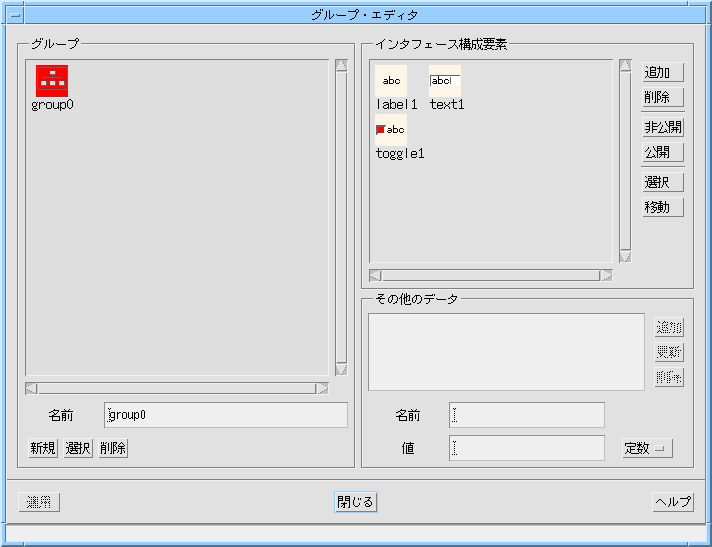Click the 削除 button under group name
The image size is (712, 547).
coord(113,448)
